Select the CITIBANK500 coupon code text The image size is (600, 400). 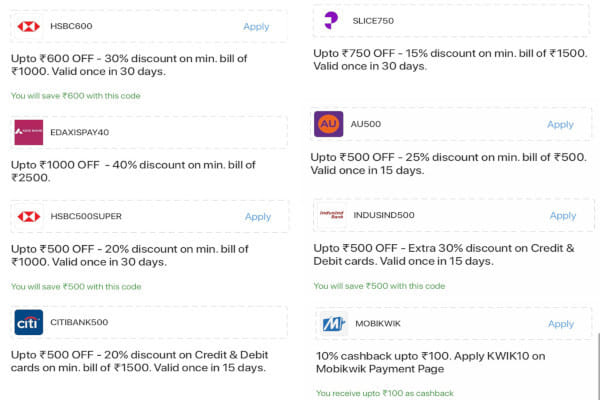[x=79, y=322]
